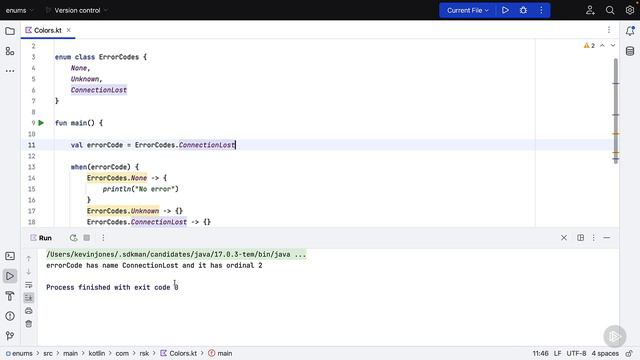Toggle read-only lock icon in status bar

click(x=629, y=353)
